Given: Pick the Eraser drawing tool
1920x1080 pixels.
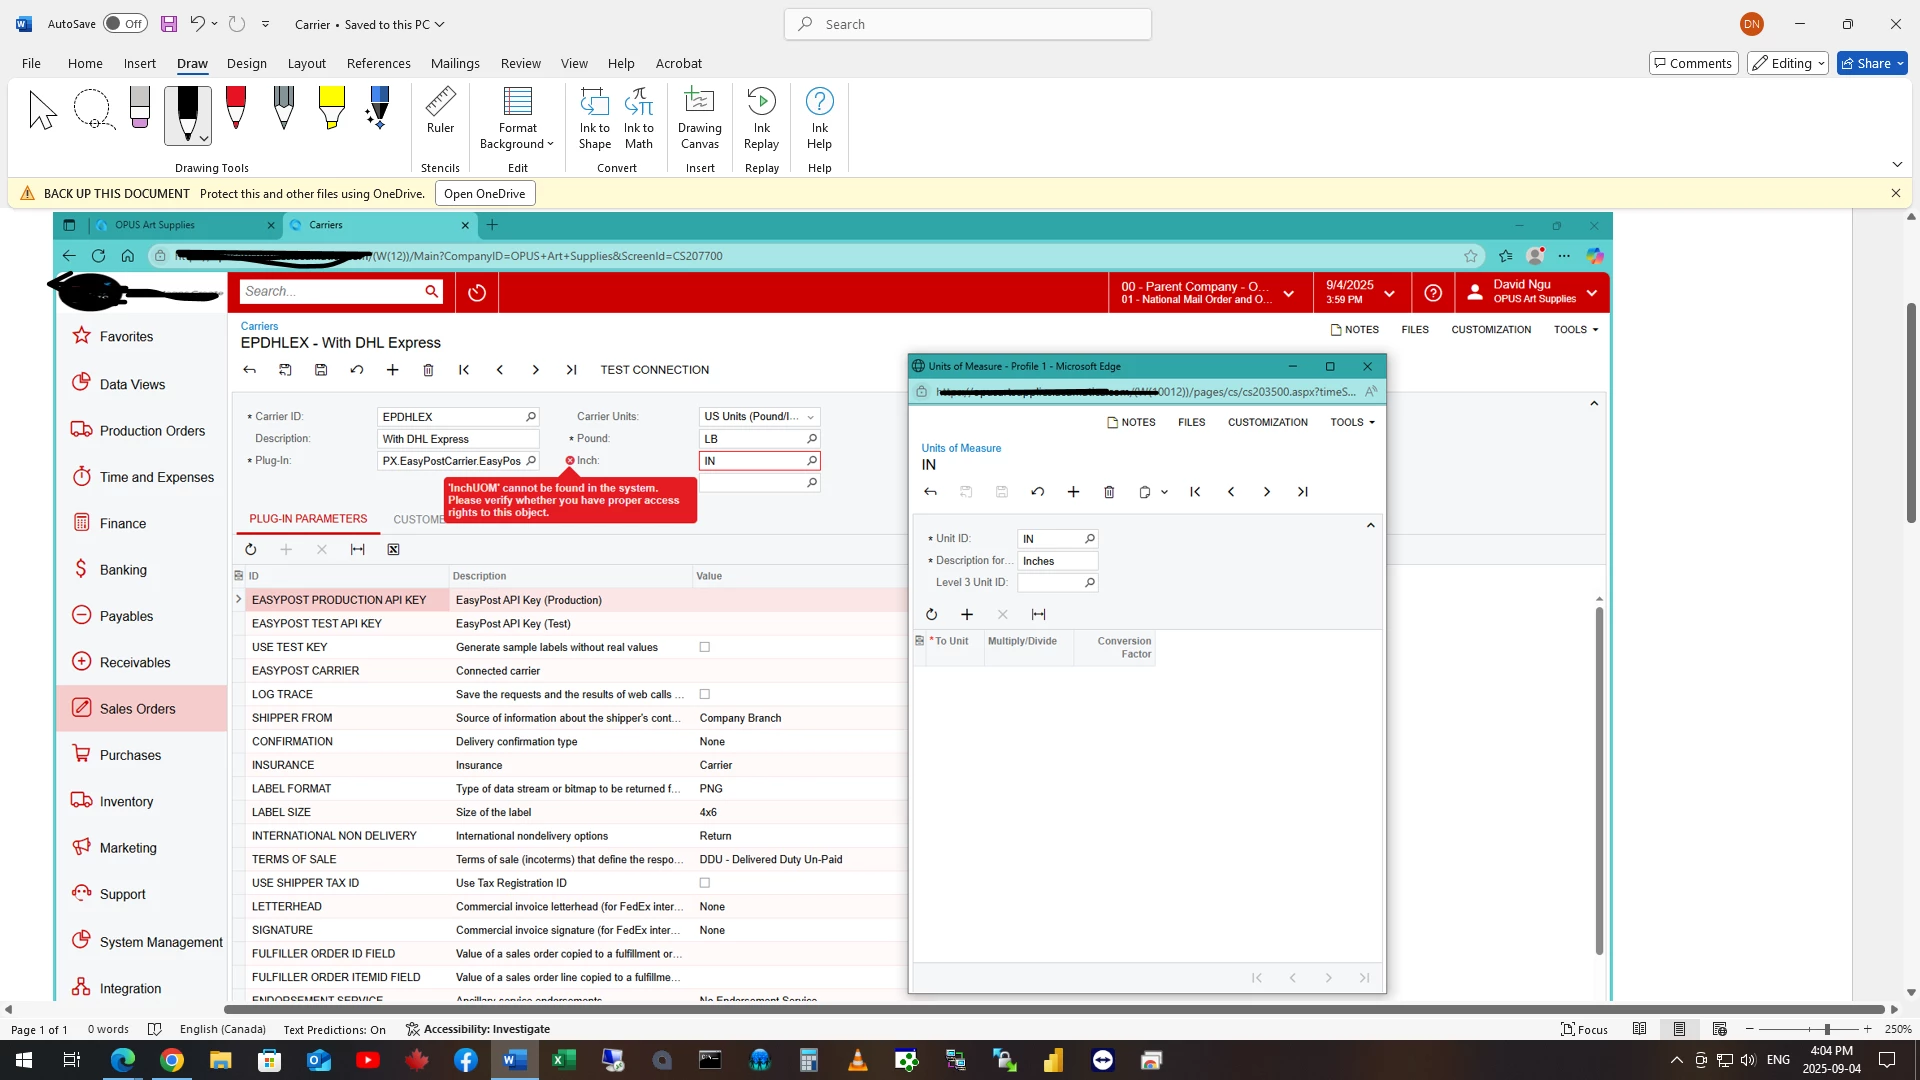Looking at the screenshot, I should point(140,108).
